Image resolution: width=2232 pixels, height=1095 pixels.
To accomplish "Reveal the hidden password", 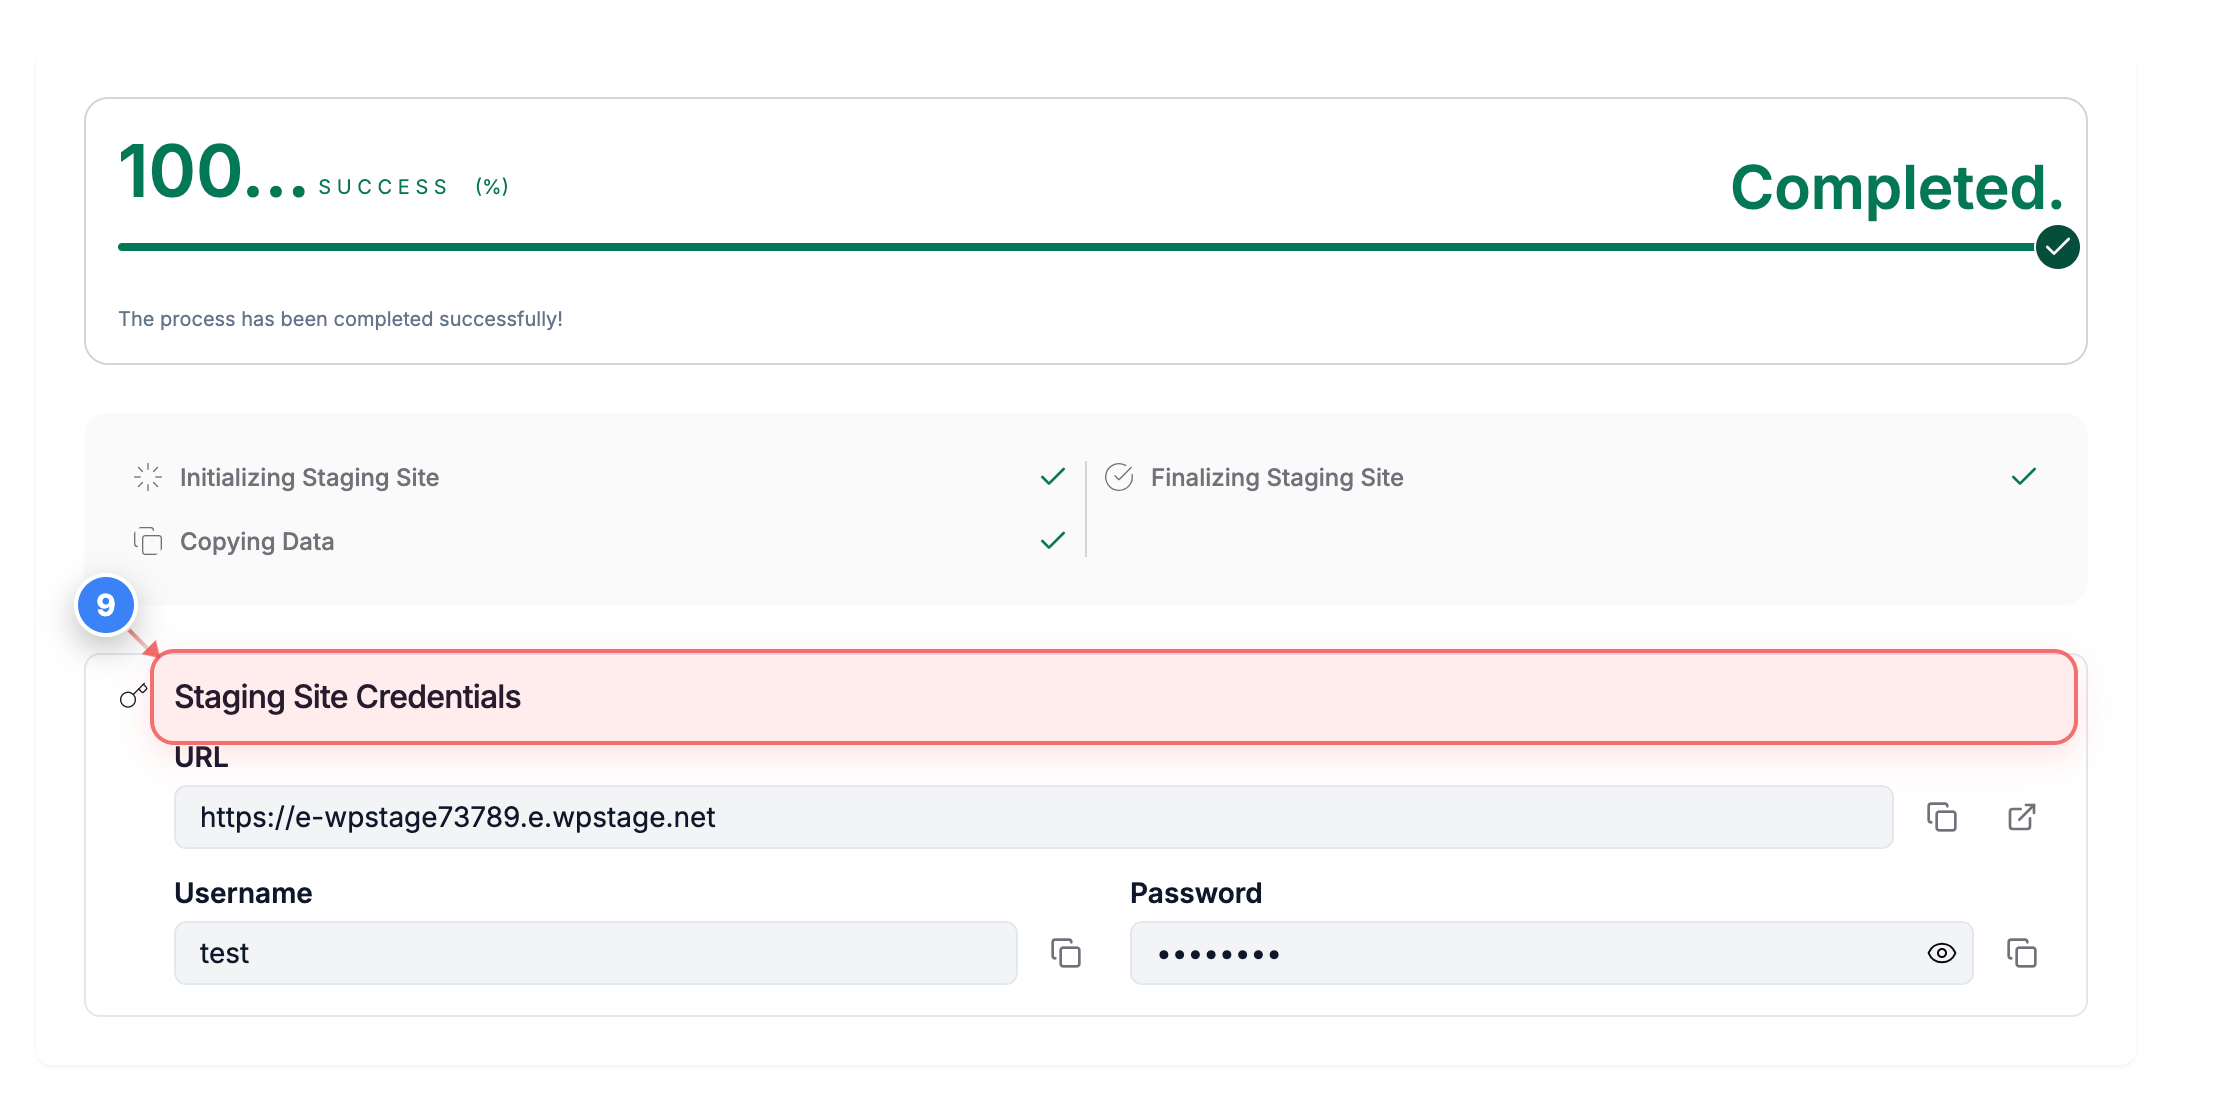I will click(x=1941, y=954).
